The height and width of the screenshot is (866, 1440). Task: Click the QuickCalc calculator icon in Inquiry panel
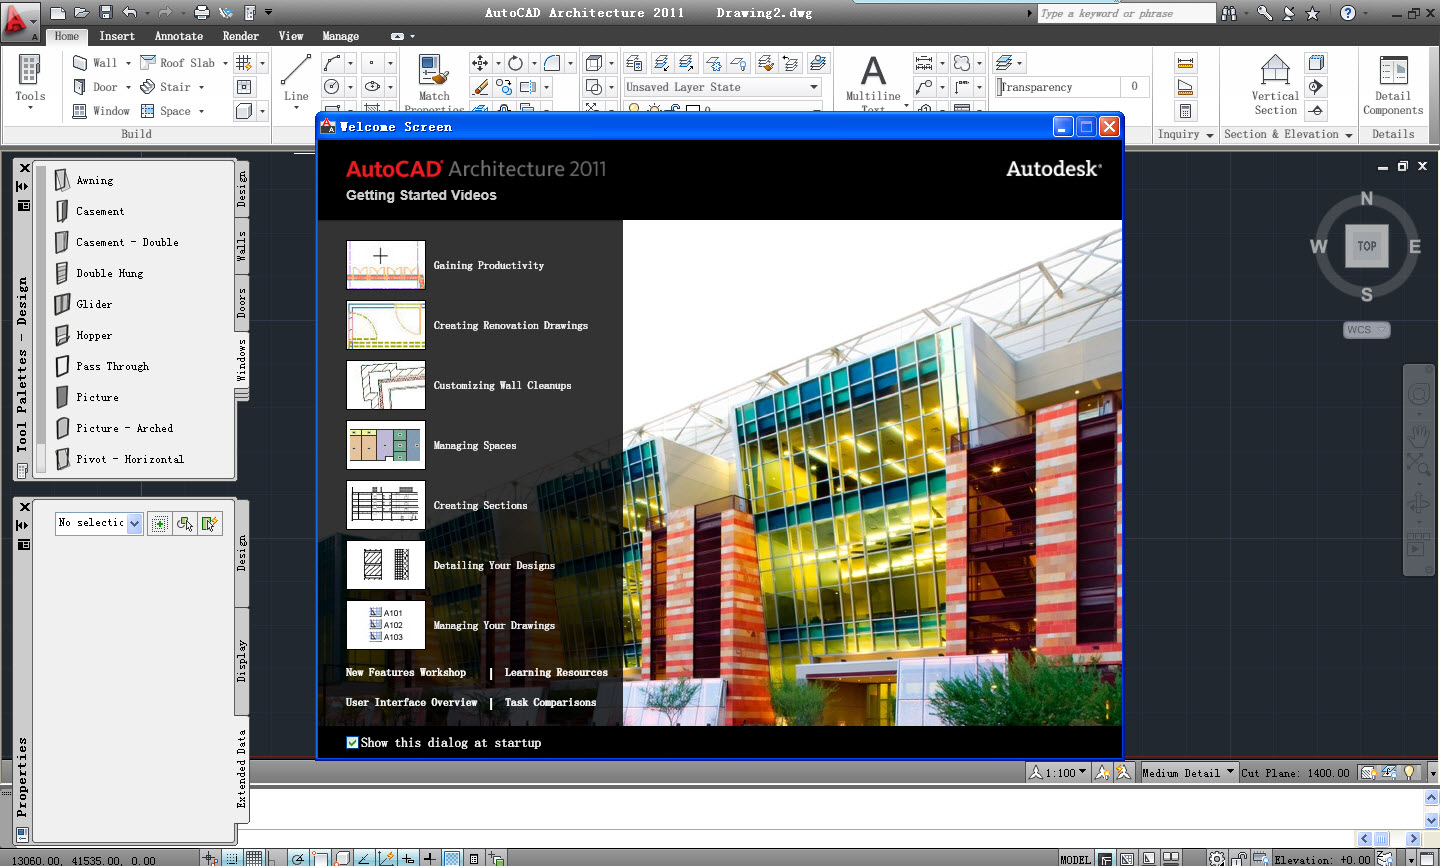click(x=1185, y=111)
